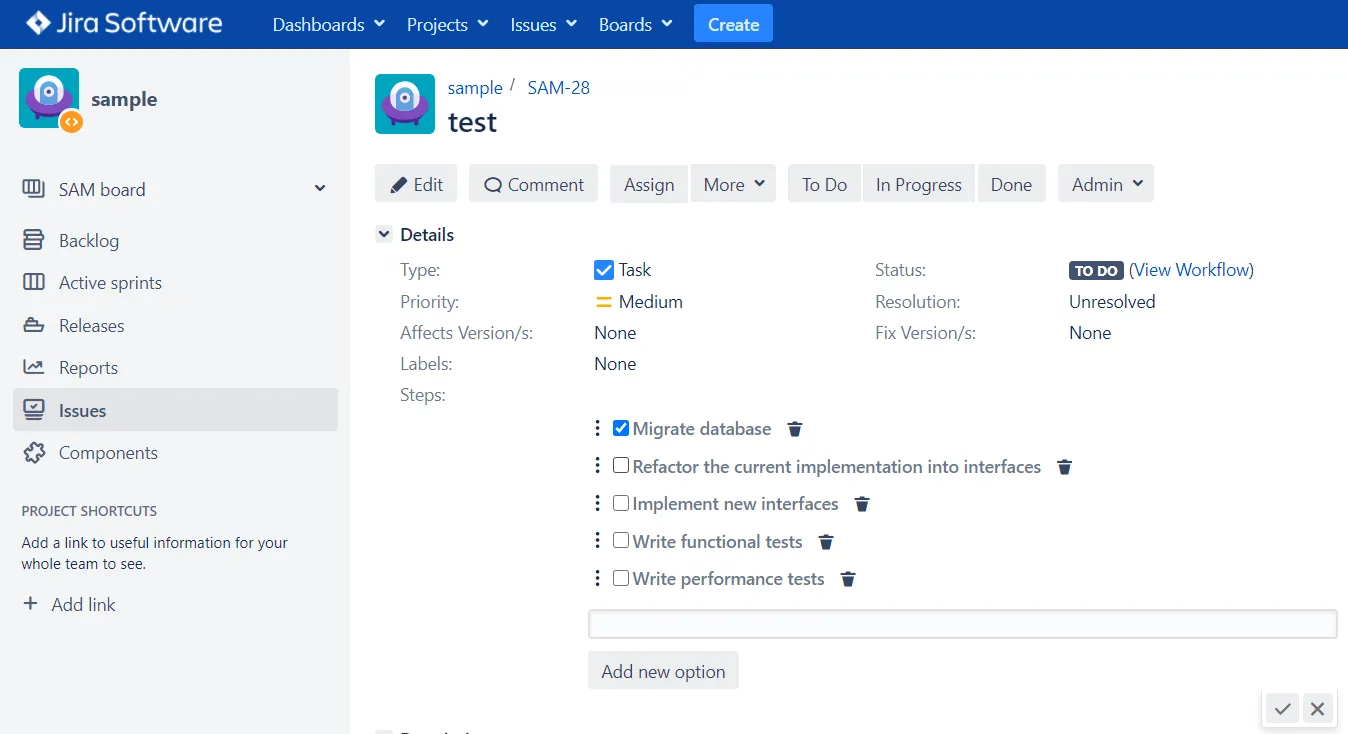1348x734 pixels.
Task: Uncheck the Migrate database checkbox
Action: coord(621,428)
